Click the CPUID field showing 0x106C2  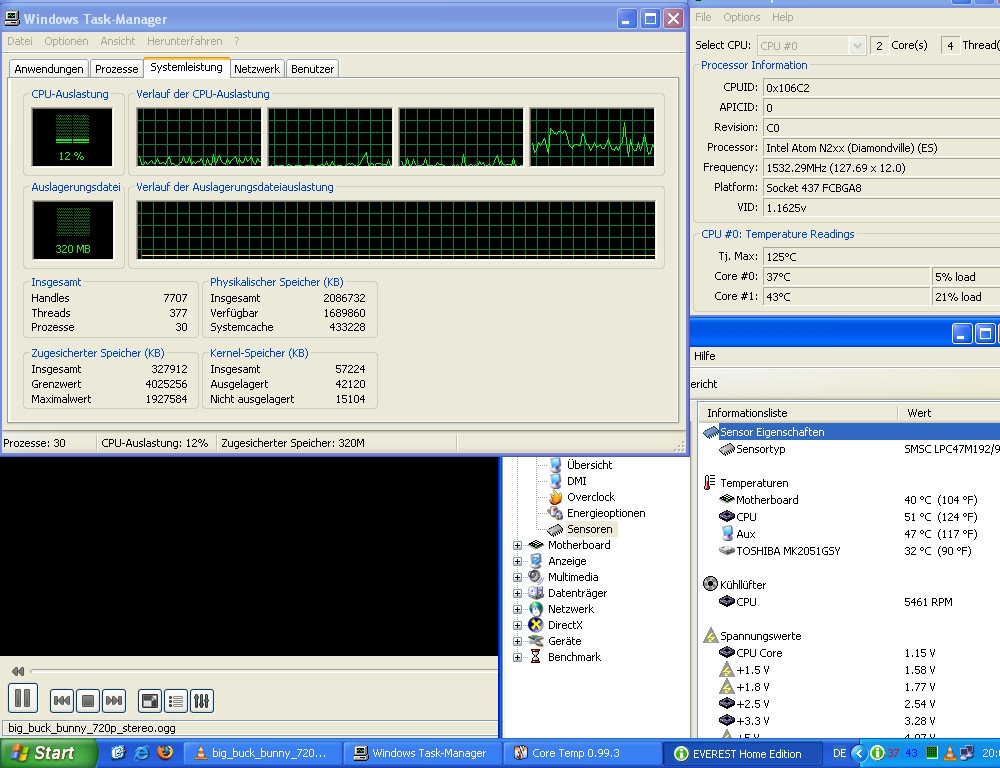click(x=881, y=87)
